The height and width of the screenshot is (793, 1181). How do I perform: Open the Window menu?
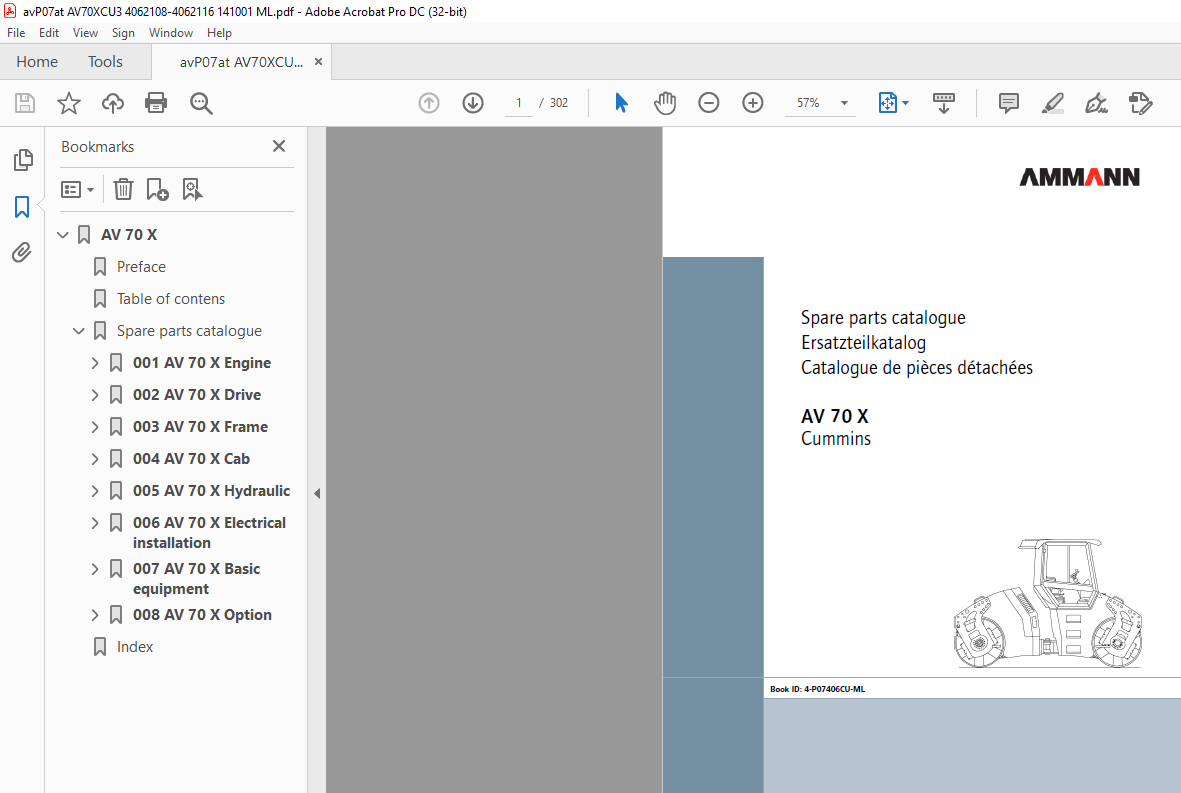[170, 33]
